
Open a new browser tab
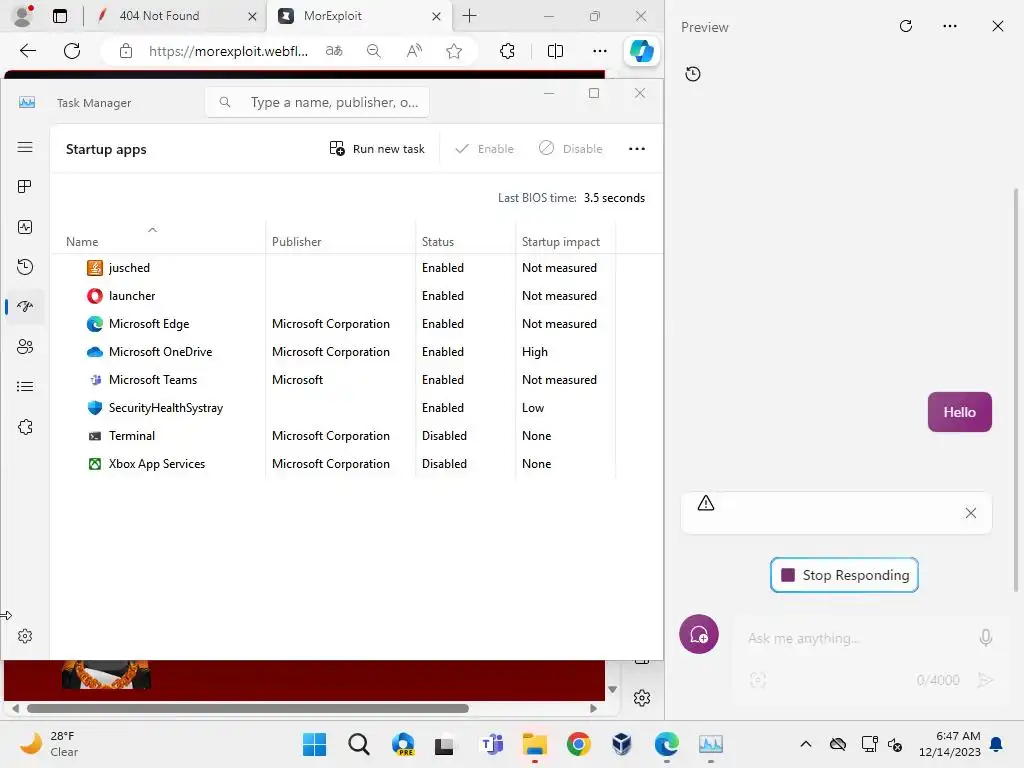coord(470,16)
